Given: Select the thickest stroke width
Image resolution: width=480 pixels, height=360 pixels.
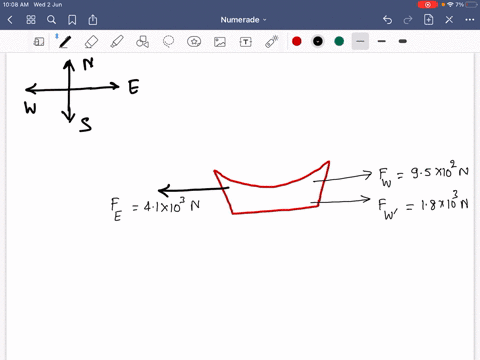Looking at the screenshot, I should pos(403,41).
